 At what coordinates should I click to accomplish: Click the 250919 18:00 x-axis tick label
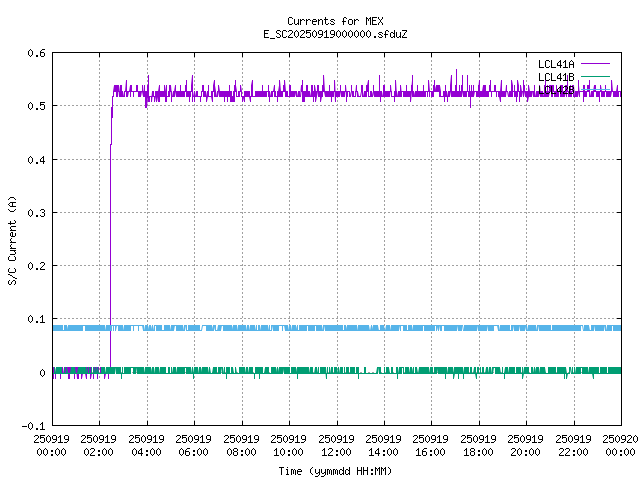click(x=478, y=443)
